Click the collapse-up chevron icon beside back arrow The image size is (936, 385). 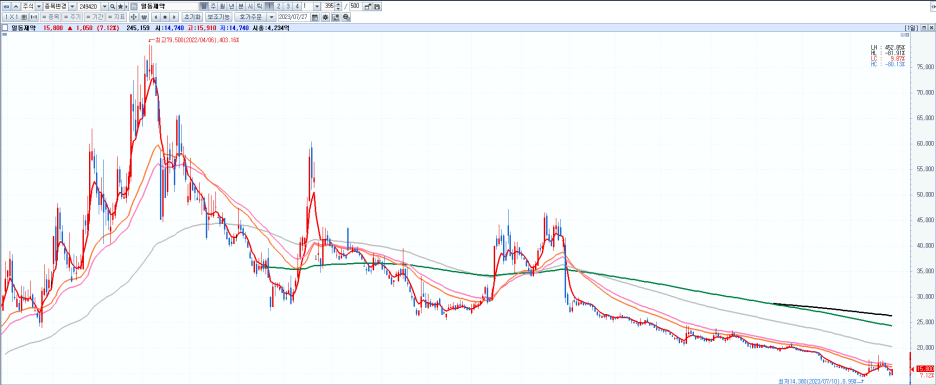point(16,6)
